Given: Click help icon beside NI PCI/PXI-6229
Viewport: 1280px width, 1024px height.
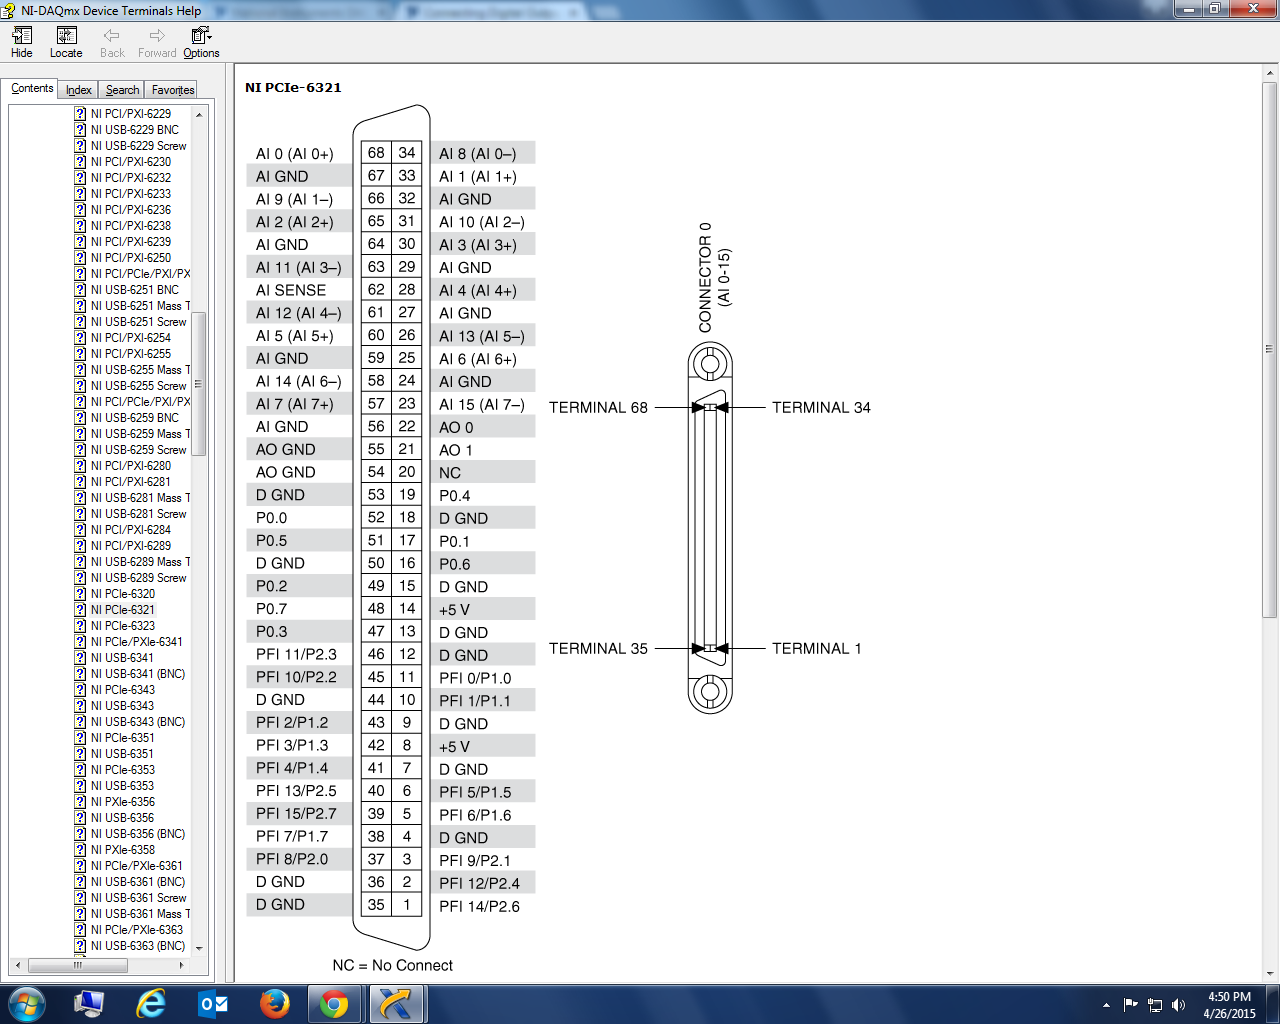Looking at the screenshot, I should tap(80, 114).
